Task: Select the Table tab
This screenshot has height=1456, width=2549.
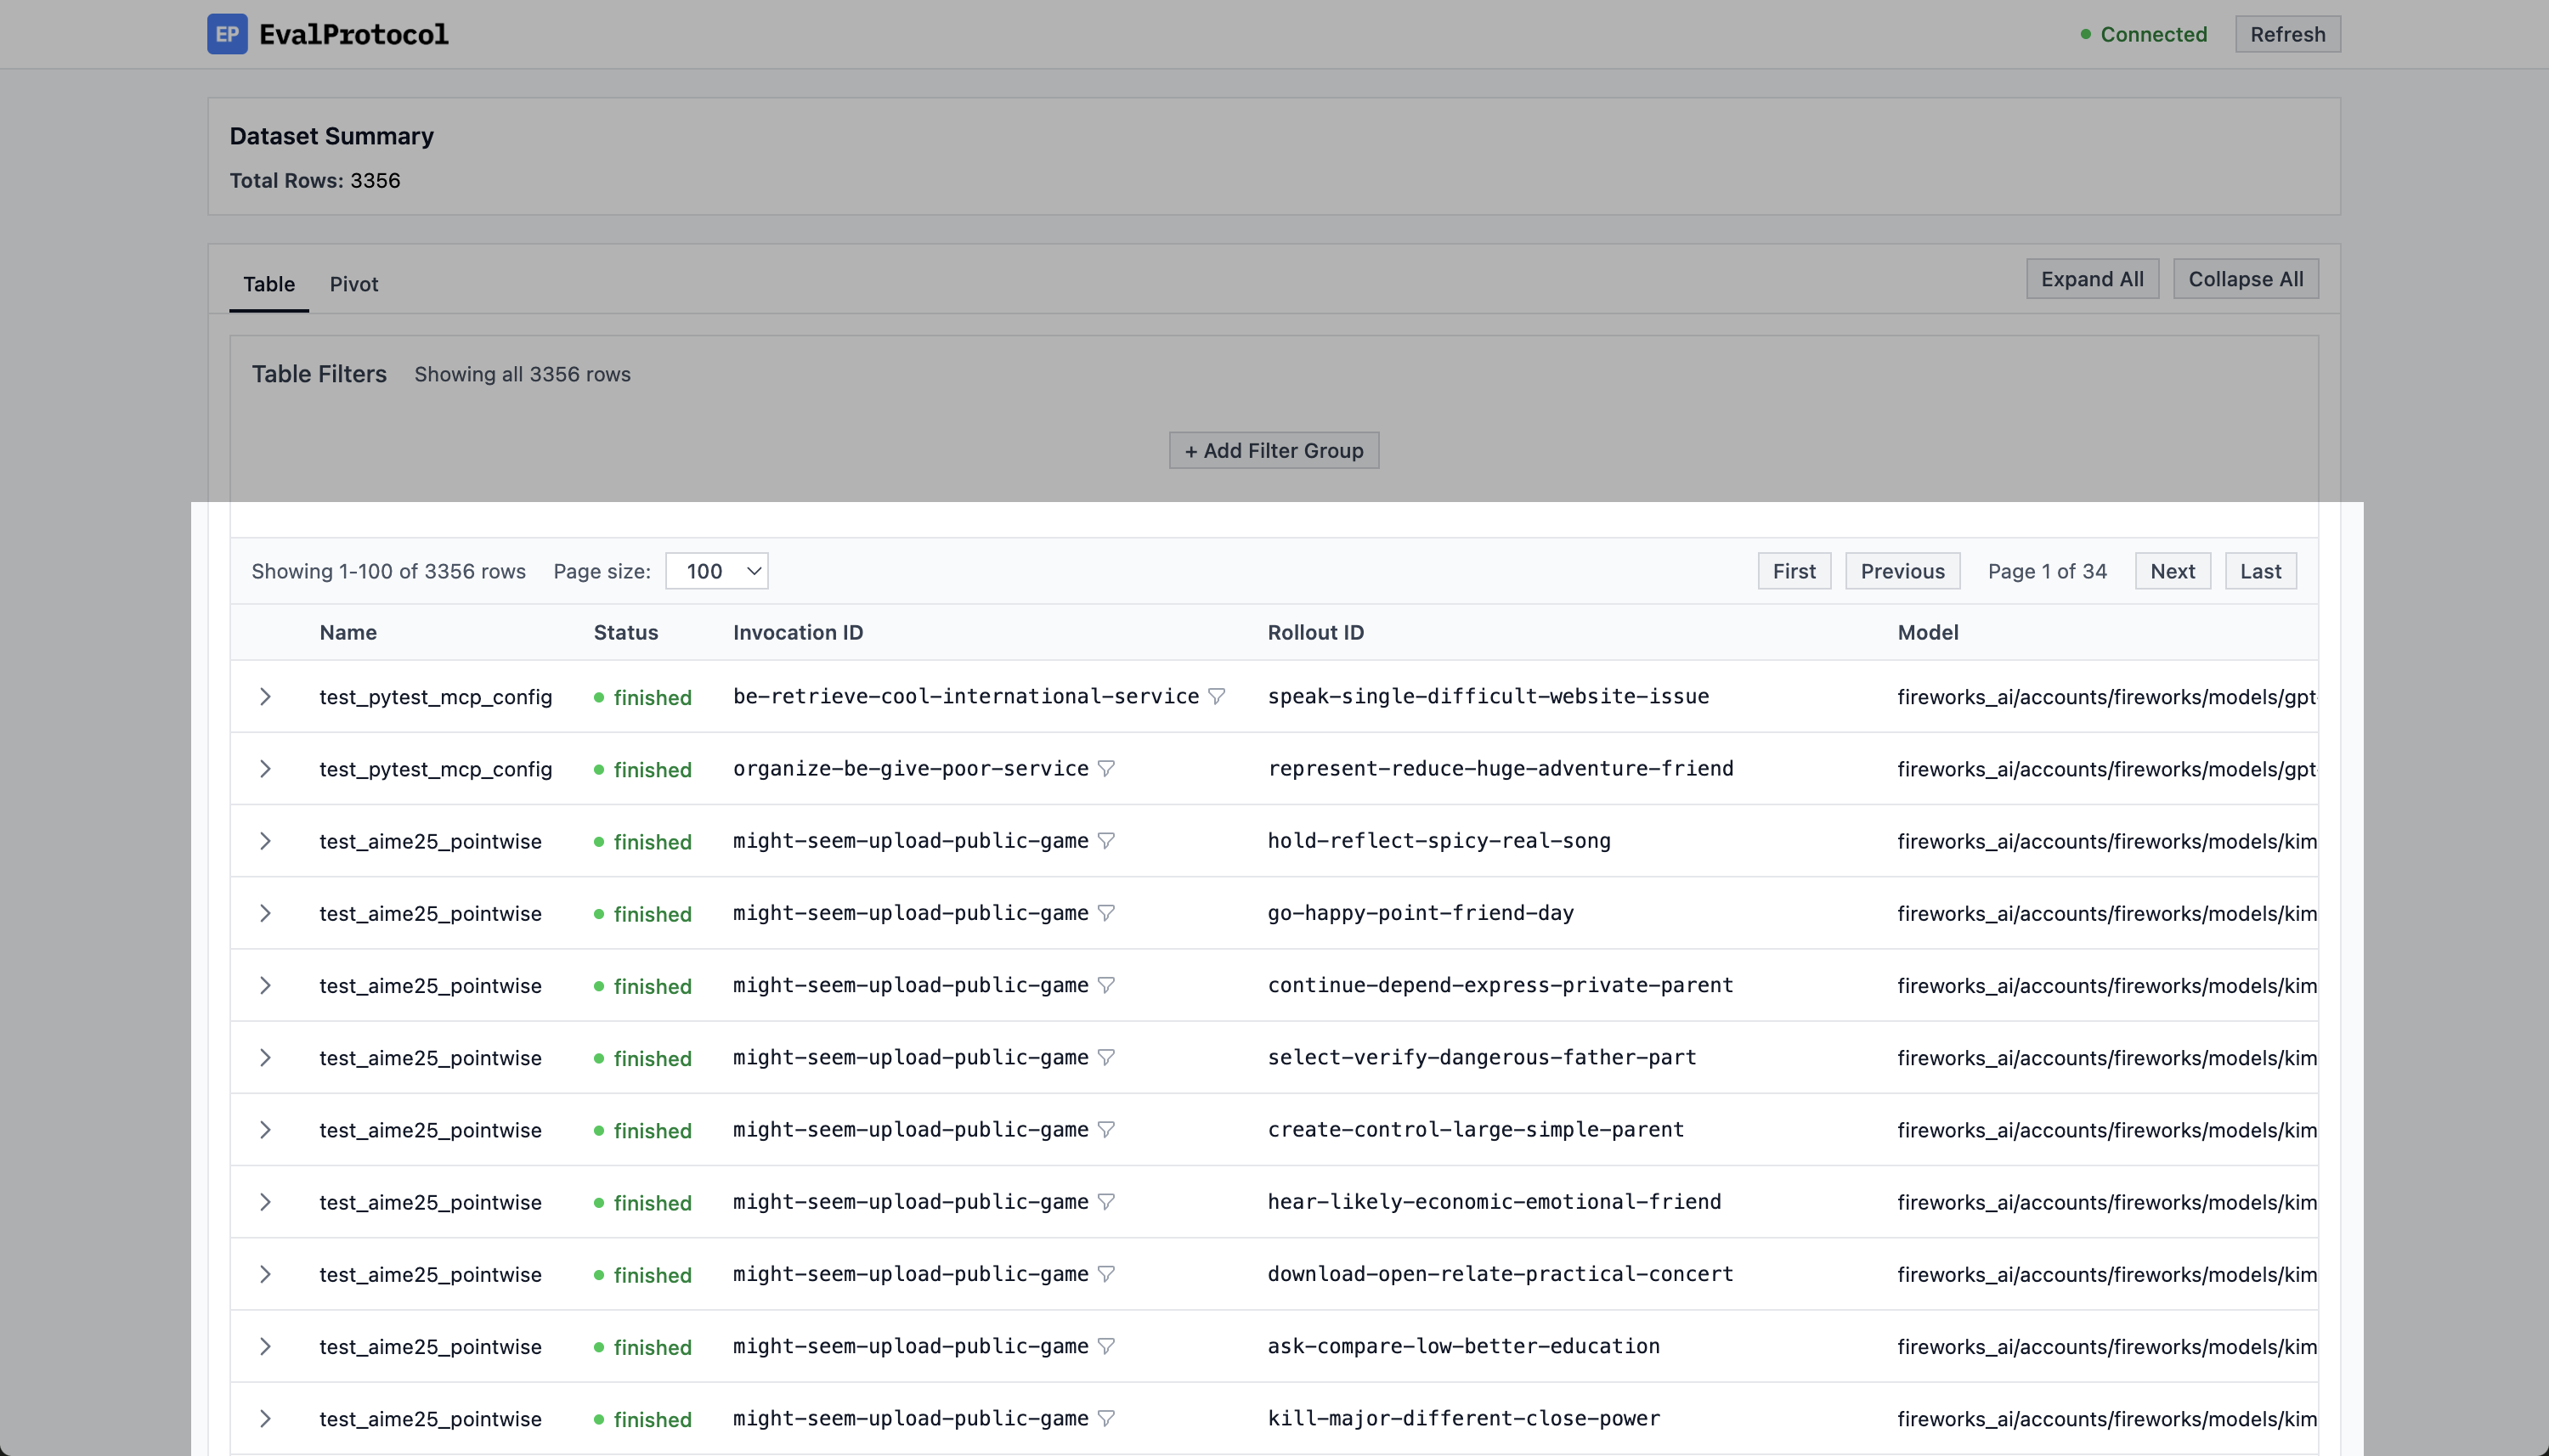Action: [x=269, y=284]
